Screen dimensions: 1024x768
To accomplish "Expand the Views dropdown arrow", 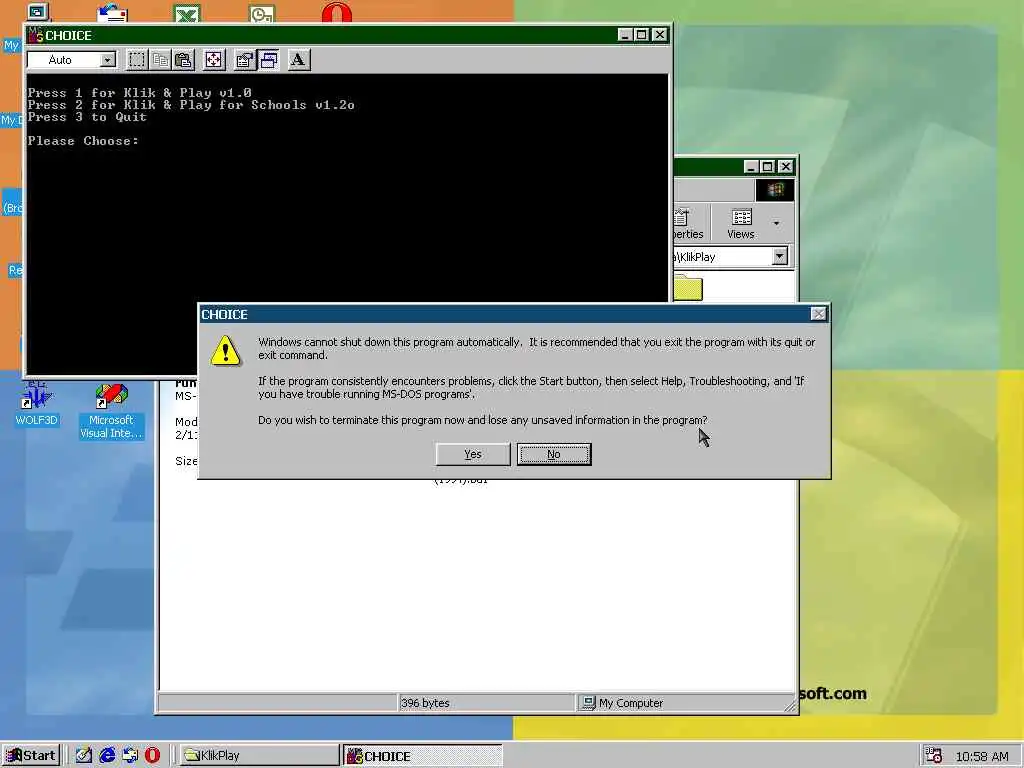I will tap(776, 224).
